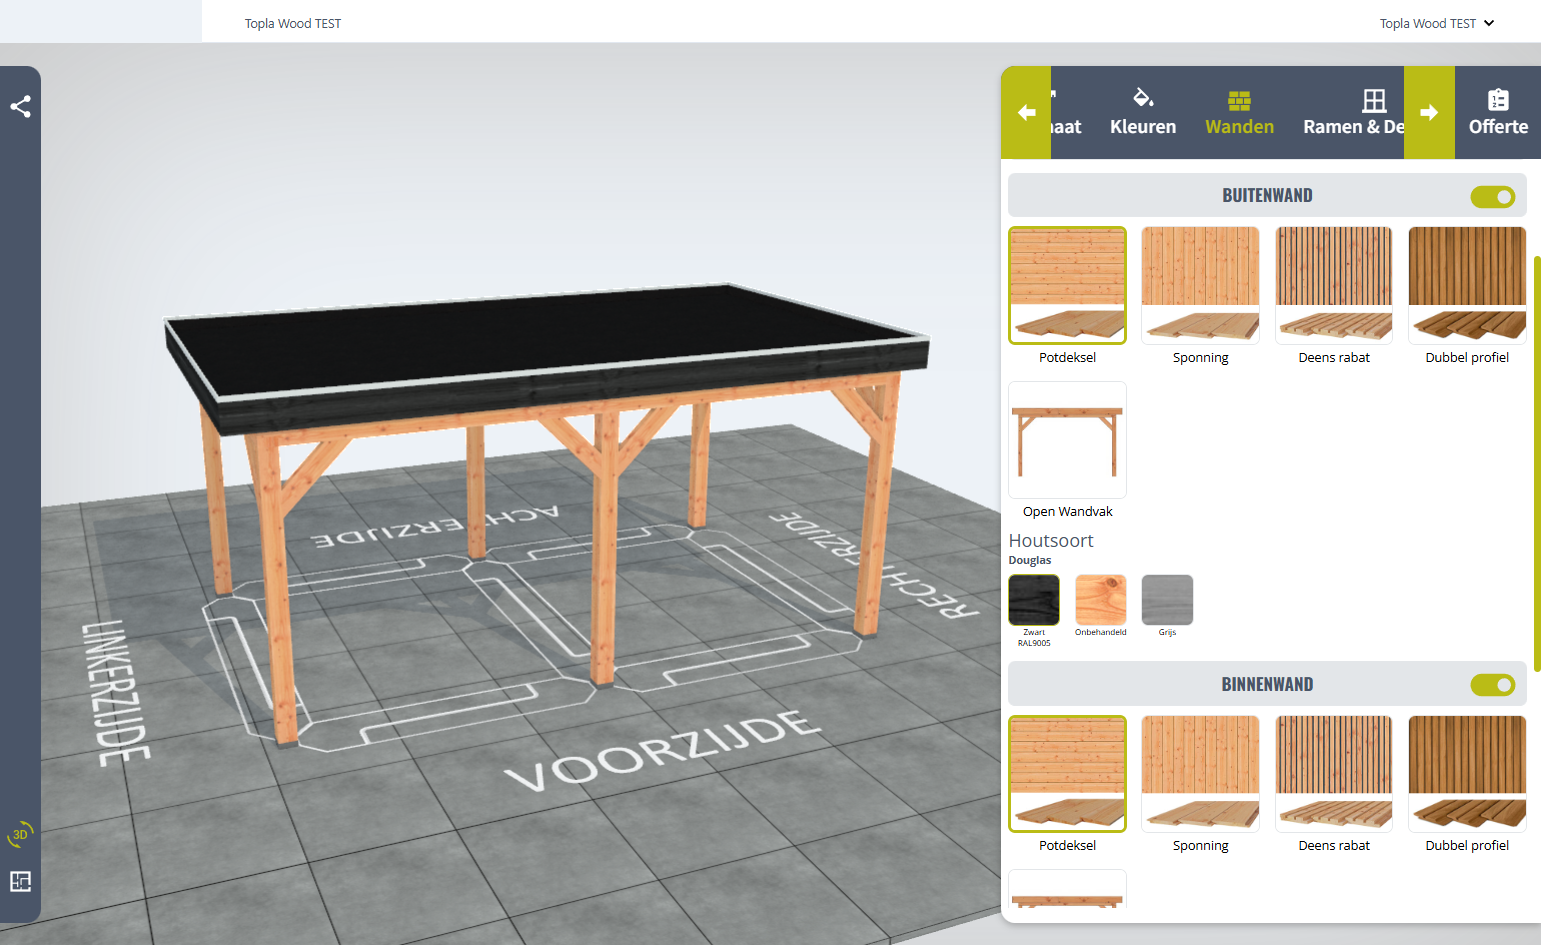This screenshot has width=1541, height=945.
Task: Open the Topla Wood TEST dropdown at the top right
Action: pos(1436,23)
